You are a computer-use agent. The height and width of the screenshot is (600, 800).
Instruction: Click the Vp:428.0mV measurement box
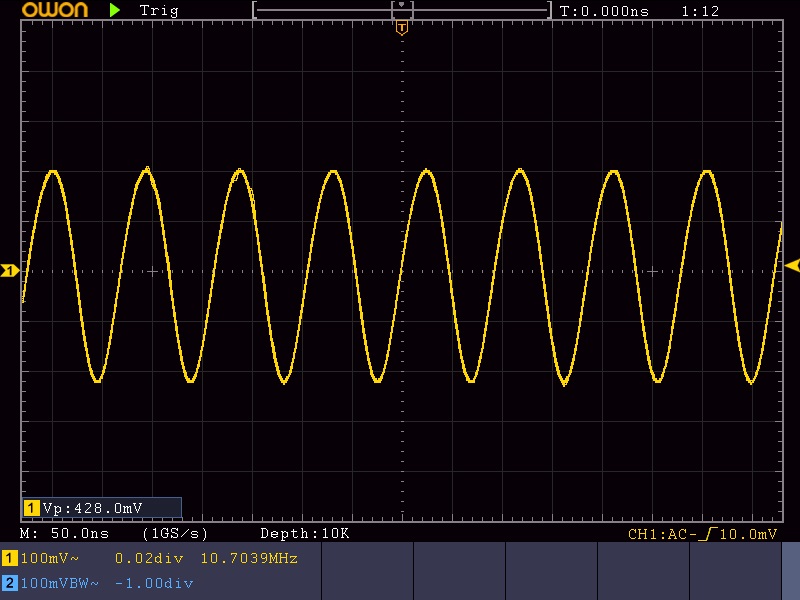[101, 509]
